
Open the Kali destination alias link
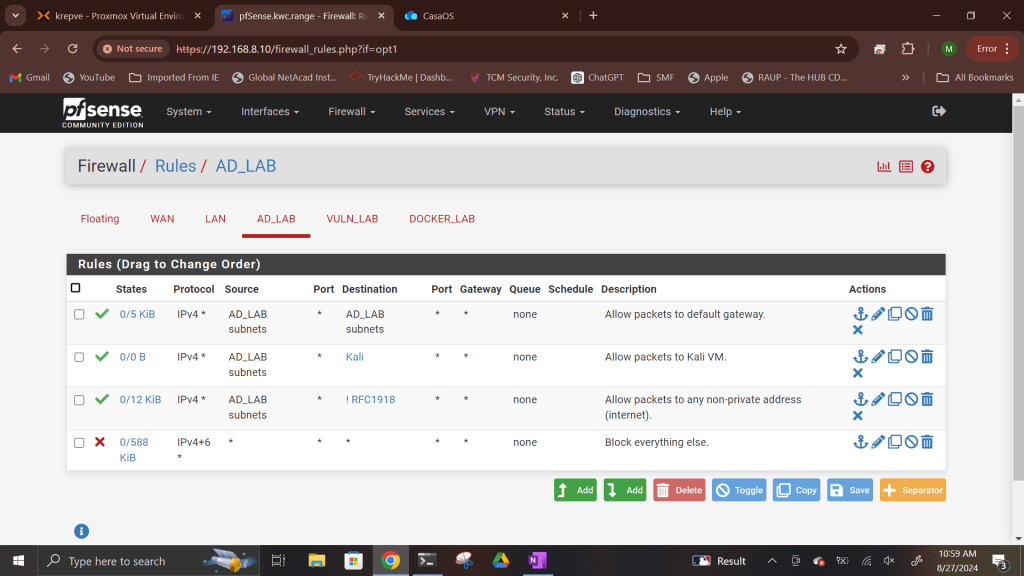(x=355, y=357)
